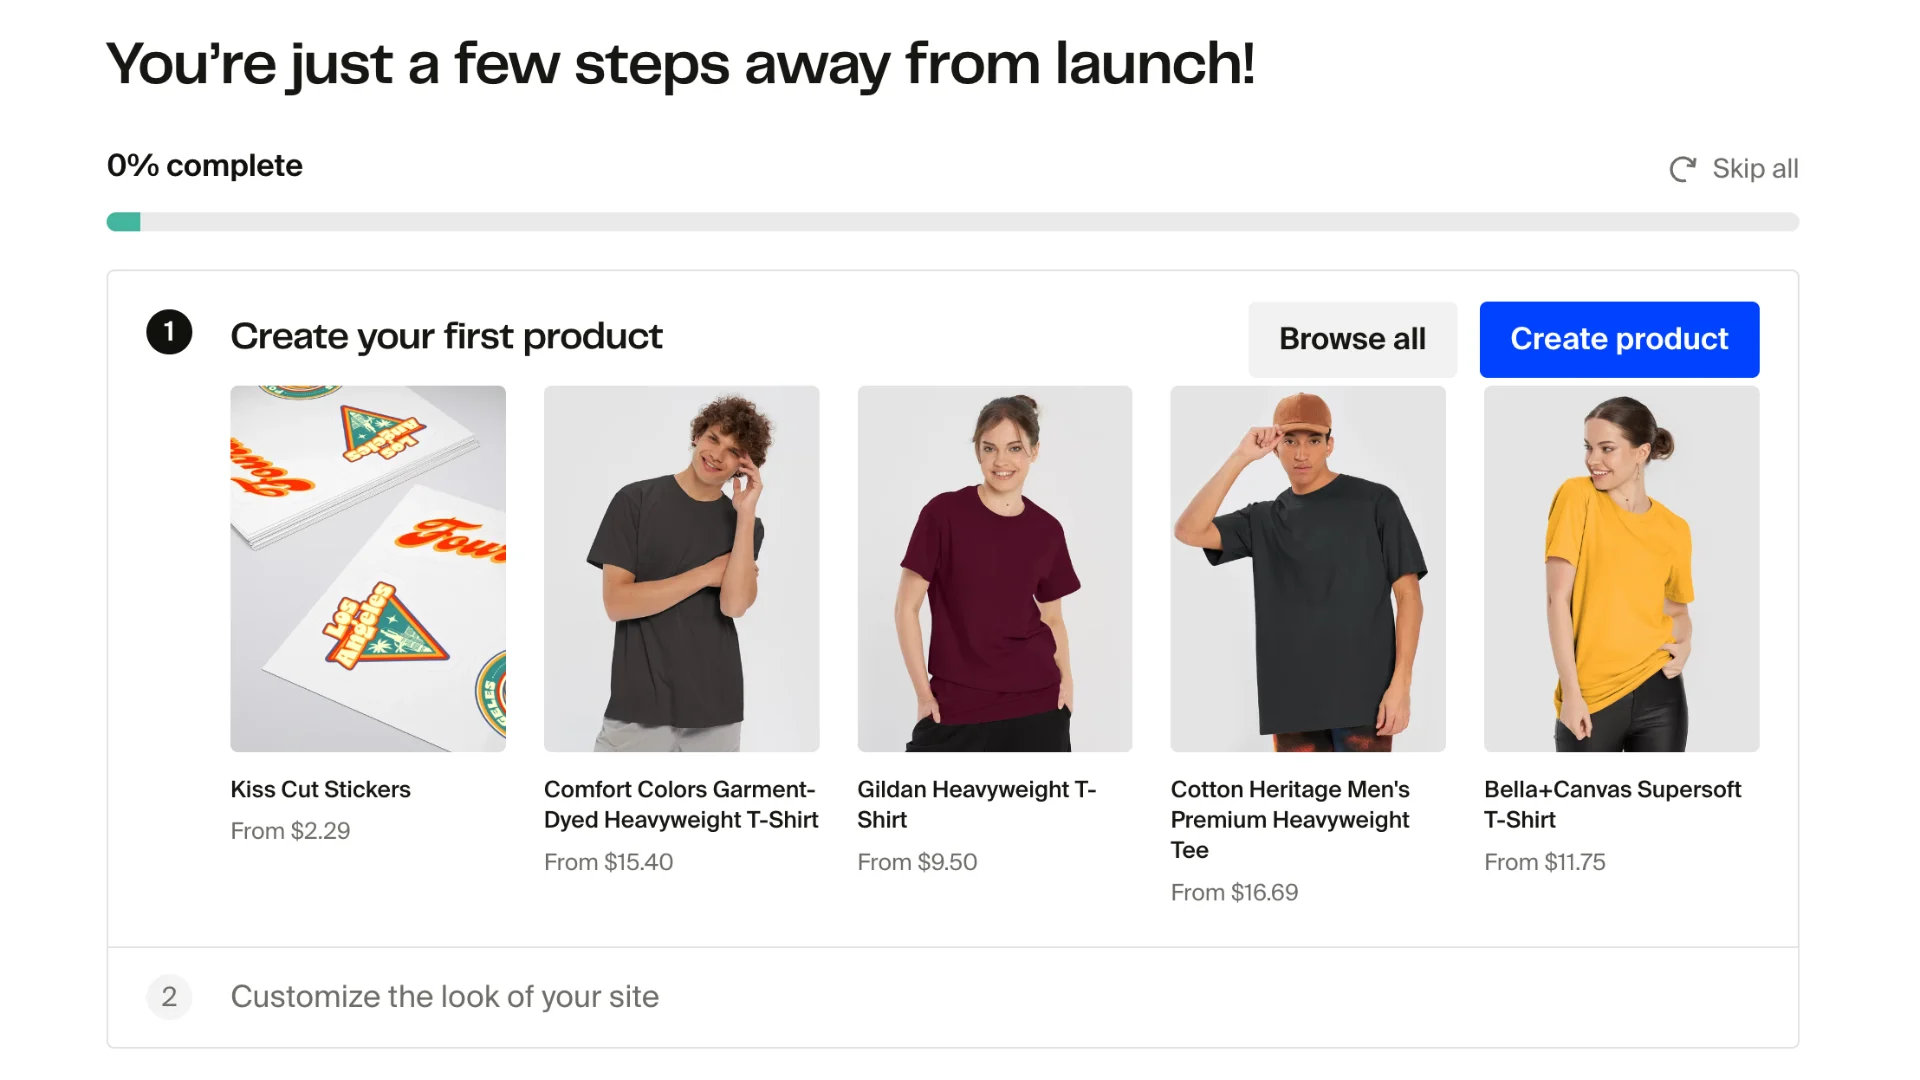Open the Kiss Cut Stickers thumbnail

pos(368,569)
